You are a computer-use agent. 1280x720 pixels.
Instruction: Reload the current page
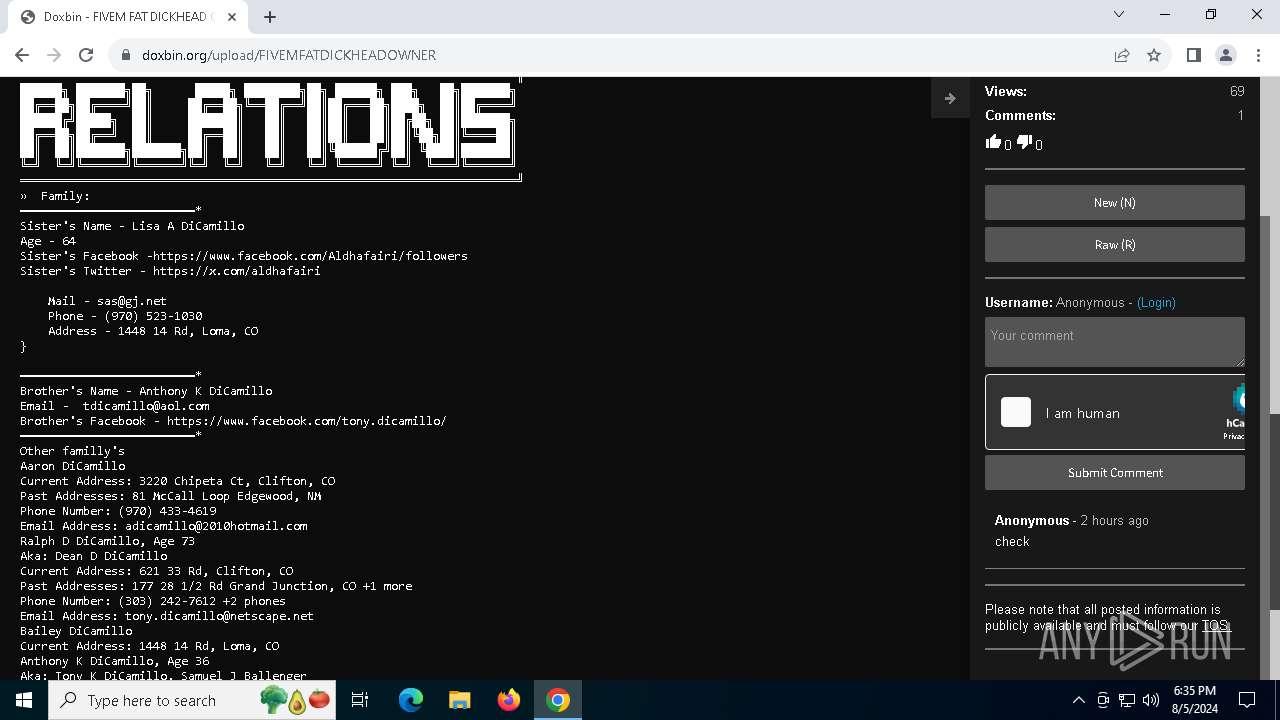pos(86,55)
